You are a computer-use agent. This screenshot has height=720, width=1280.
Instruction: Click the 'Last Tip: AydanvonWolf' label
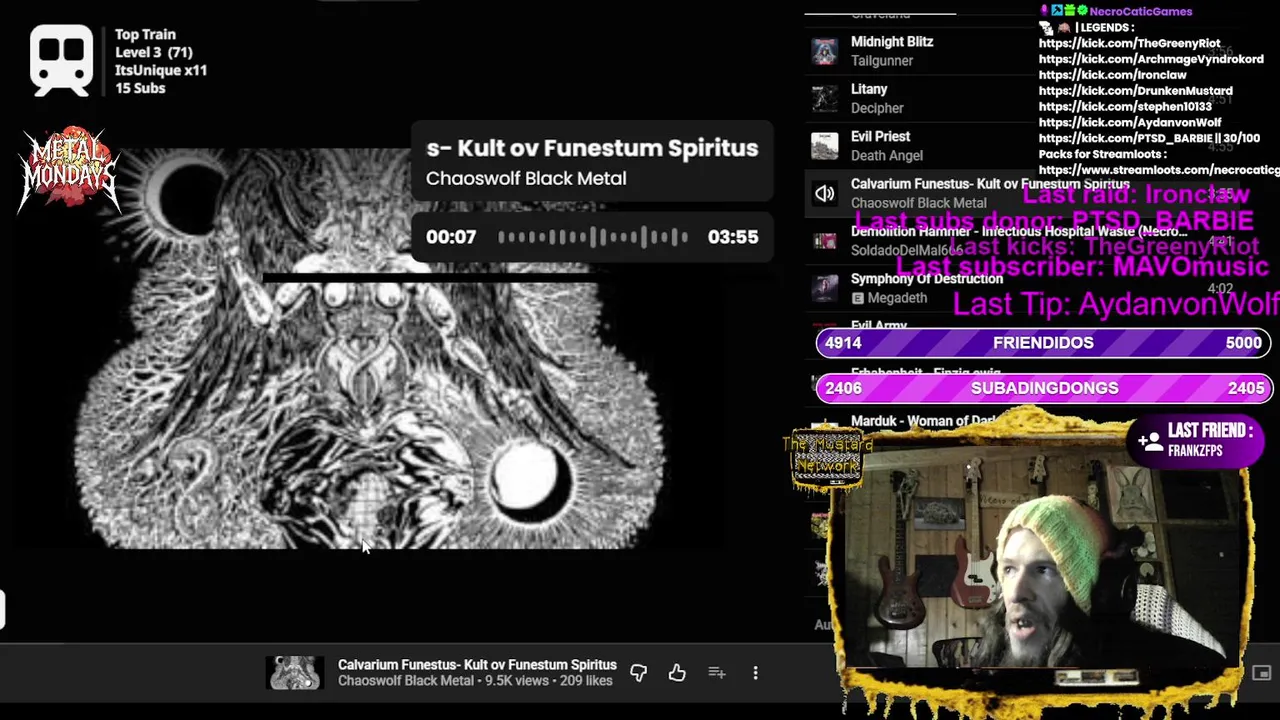1116,304
